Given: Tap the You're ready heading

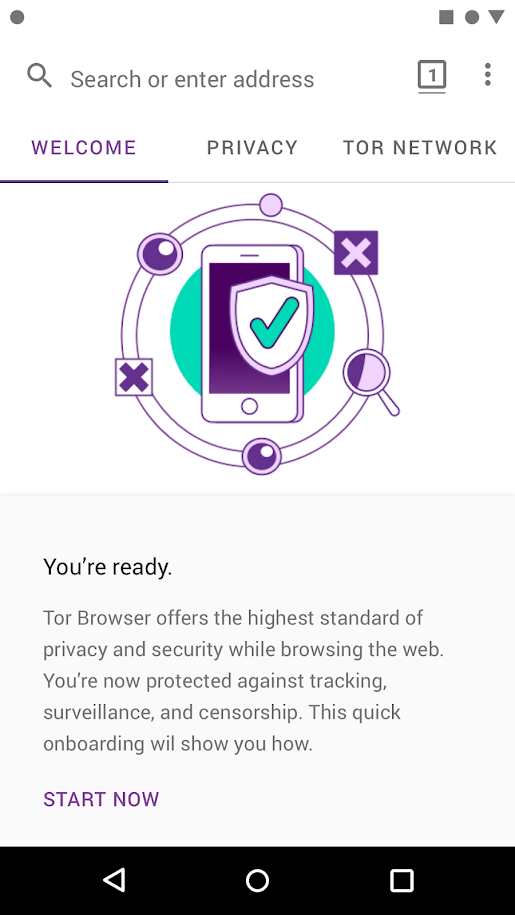Looking at the screenshot, I should (x=108, y=567).
